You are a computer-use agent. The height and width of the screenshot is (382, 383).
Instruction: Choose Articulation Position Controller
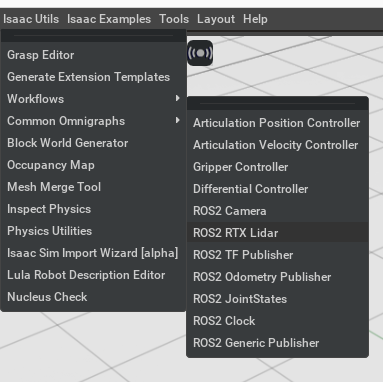point(277,123)
